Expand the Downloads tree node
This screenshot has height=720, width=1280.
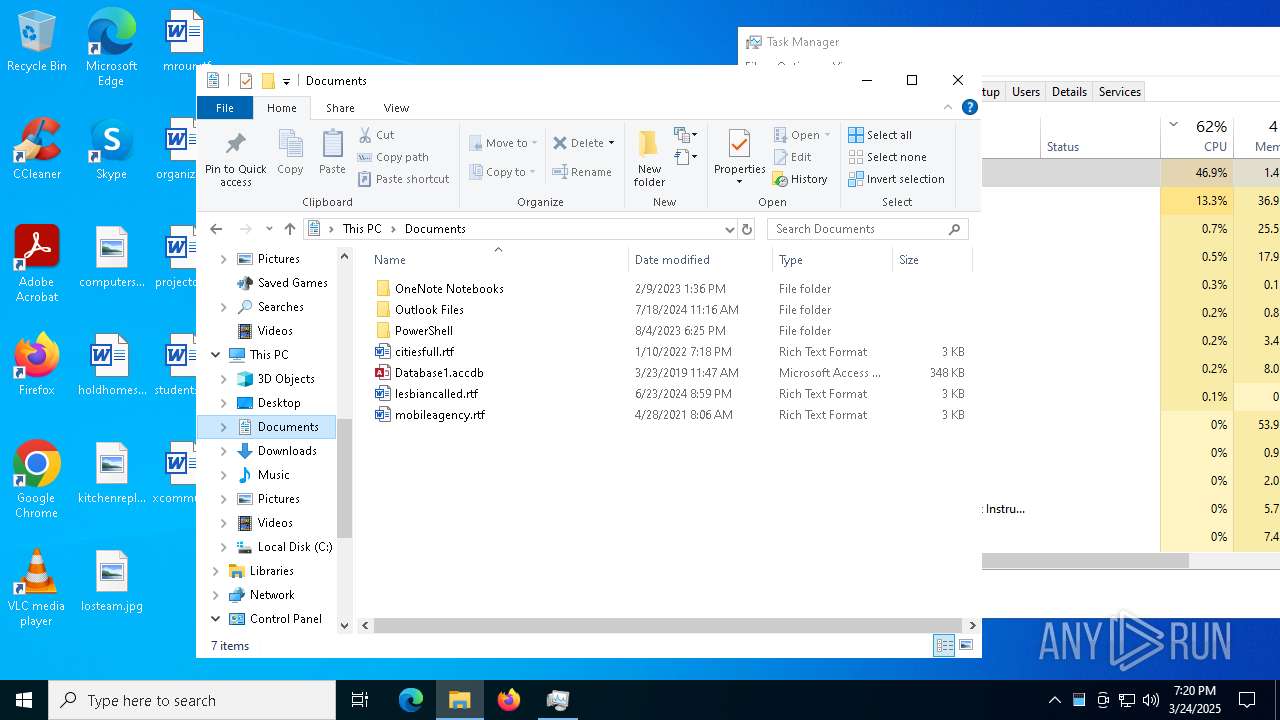(x=224, y=451)
